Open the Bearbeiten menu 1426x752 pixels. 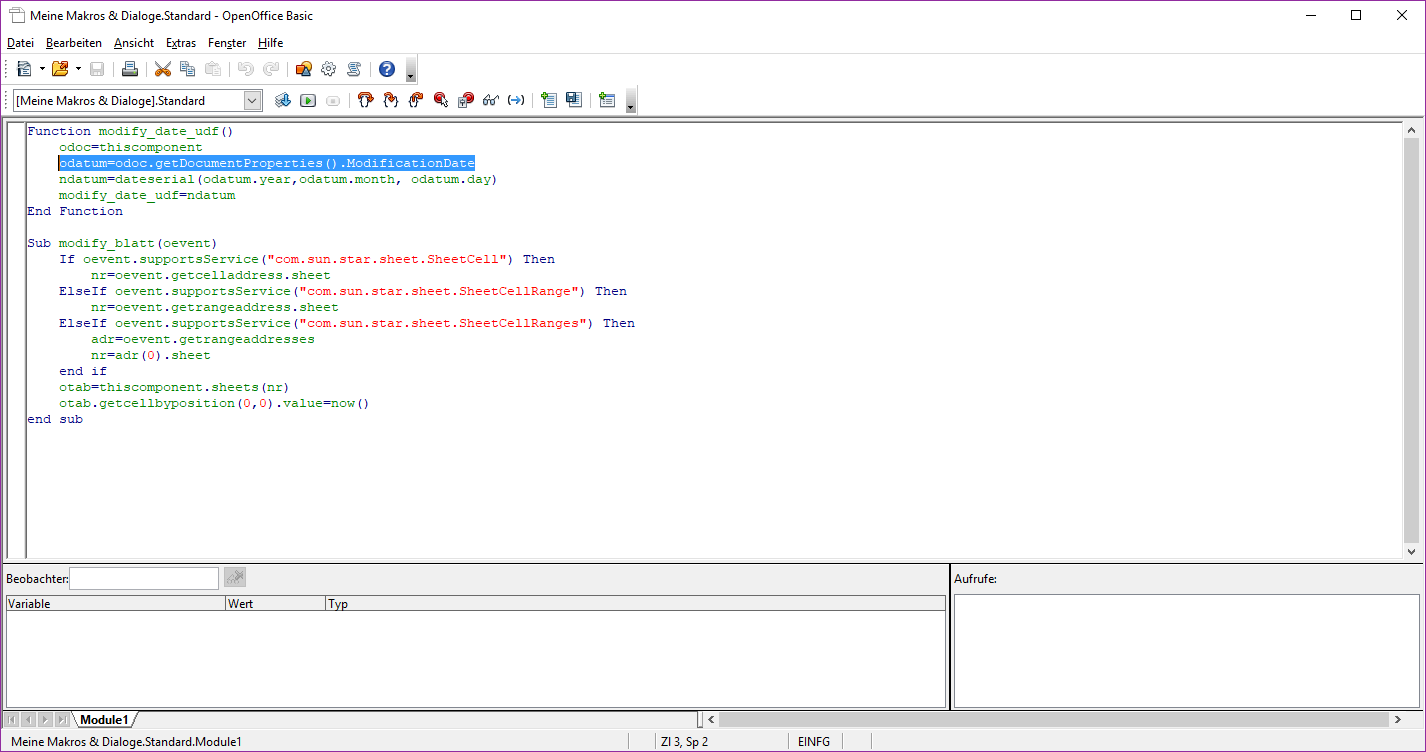[74, 43]
